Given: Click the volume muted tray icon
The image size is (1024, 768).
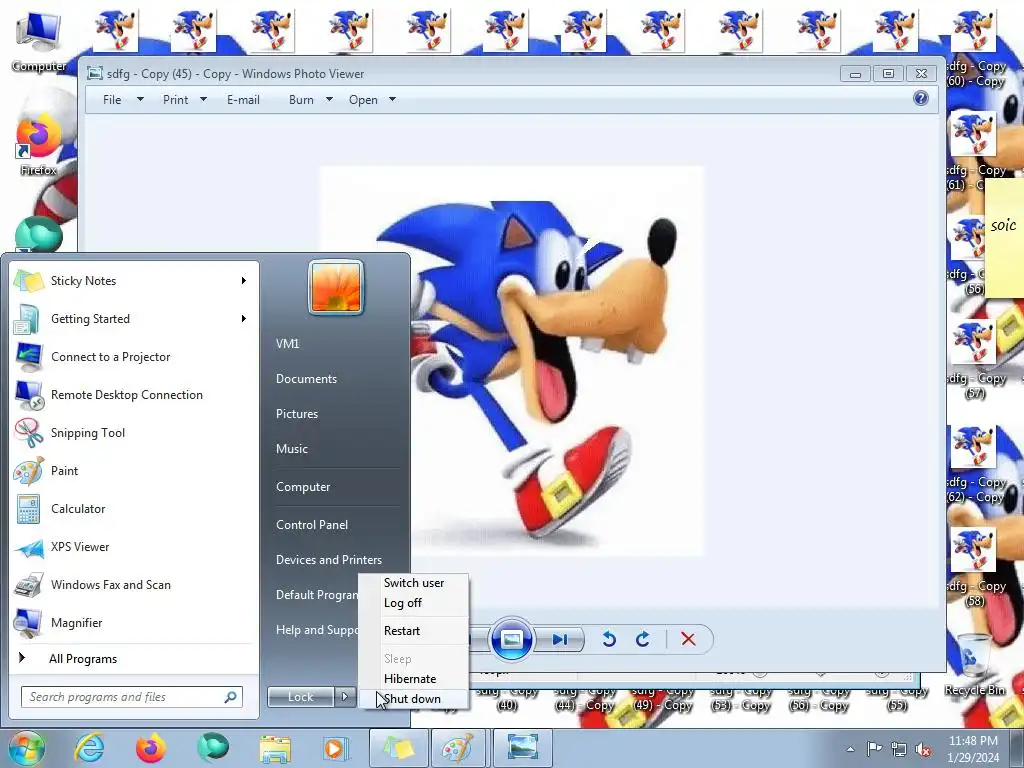Looking at the screenshot, I should [923, 749].
